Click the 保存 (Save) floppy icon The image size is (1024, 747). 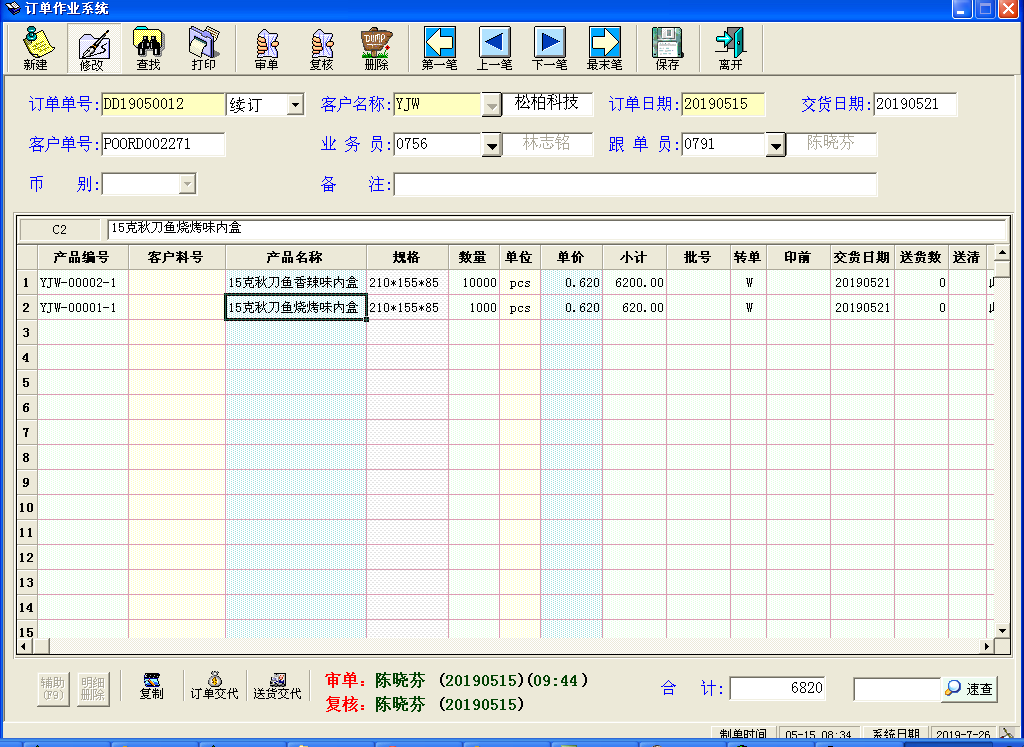[667, 48]
